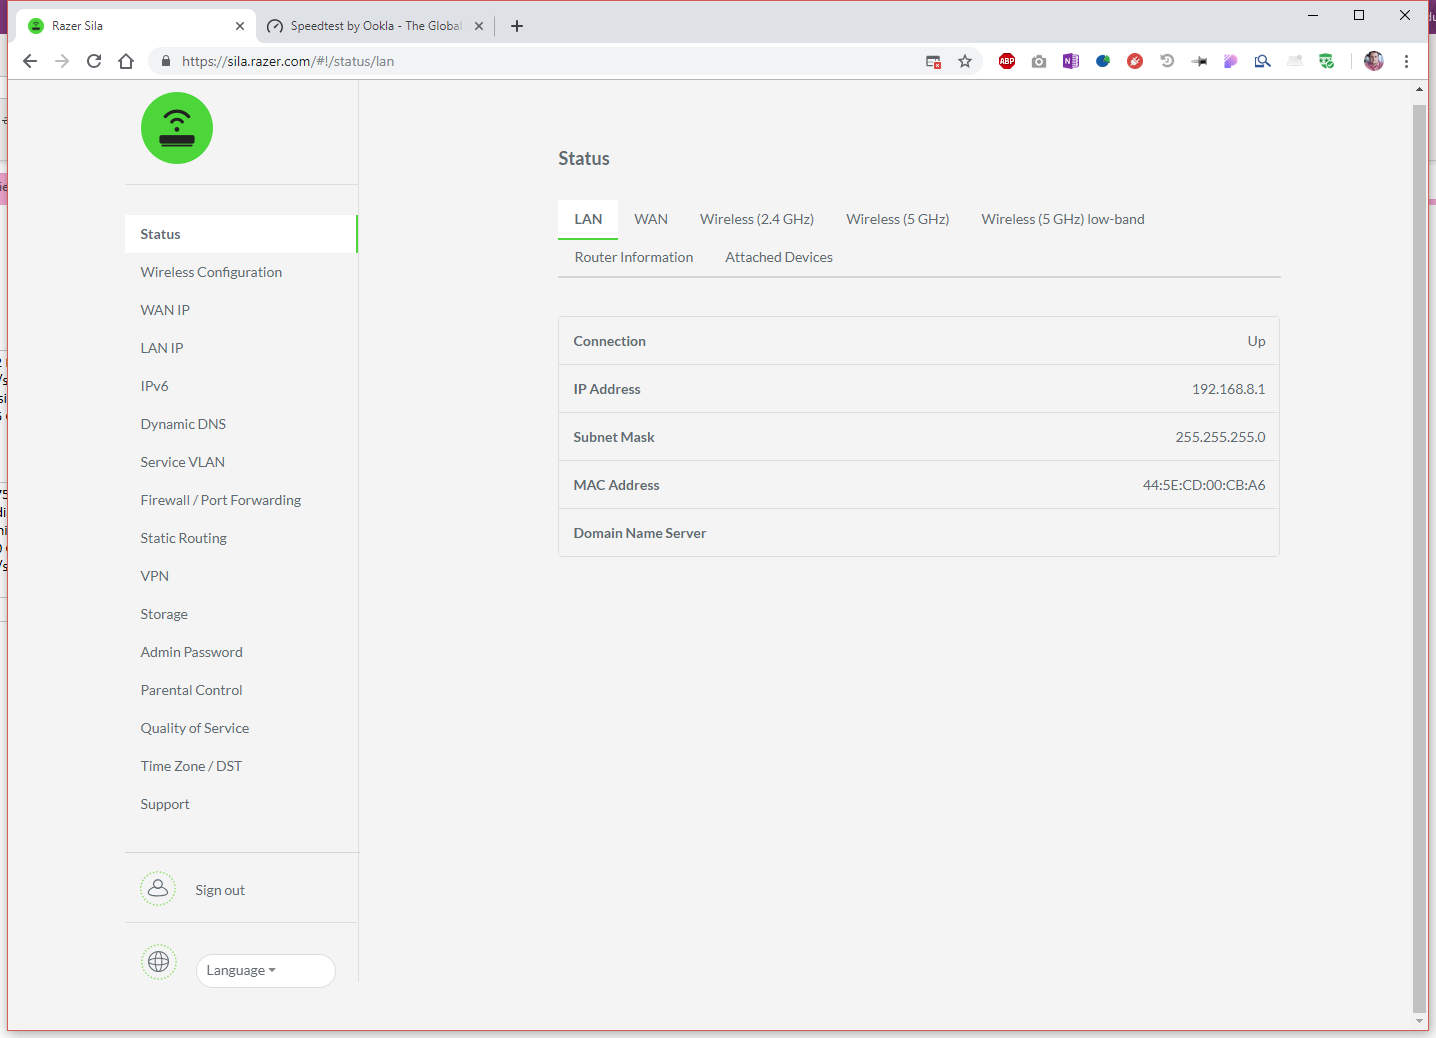
Task: Close the Razer Sila tab
Action: (240, 26)
